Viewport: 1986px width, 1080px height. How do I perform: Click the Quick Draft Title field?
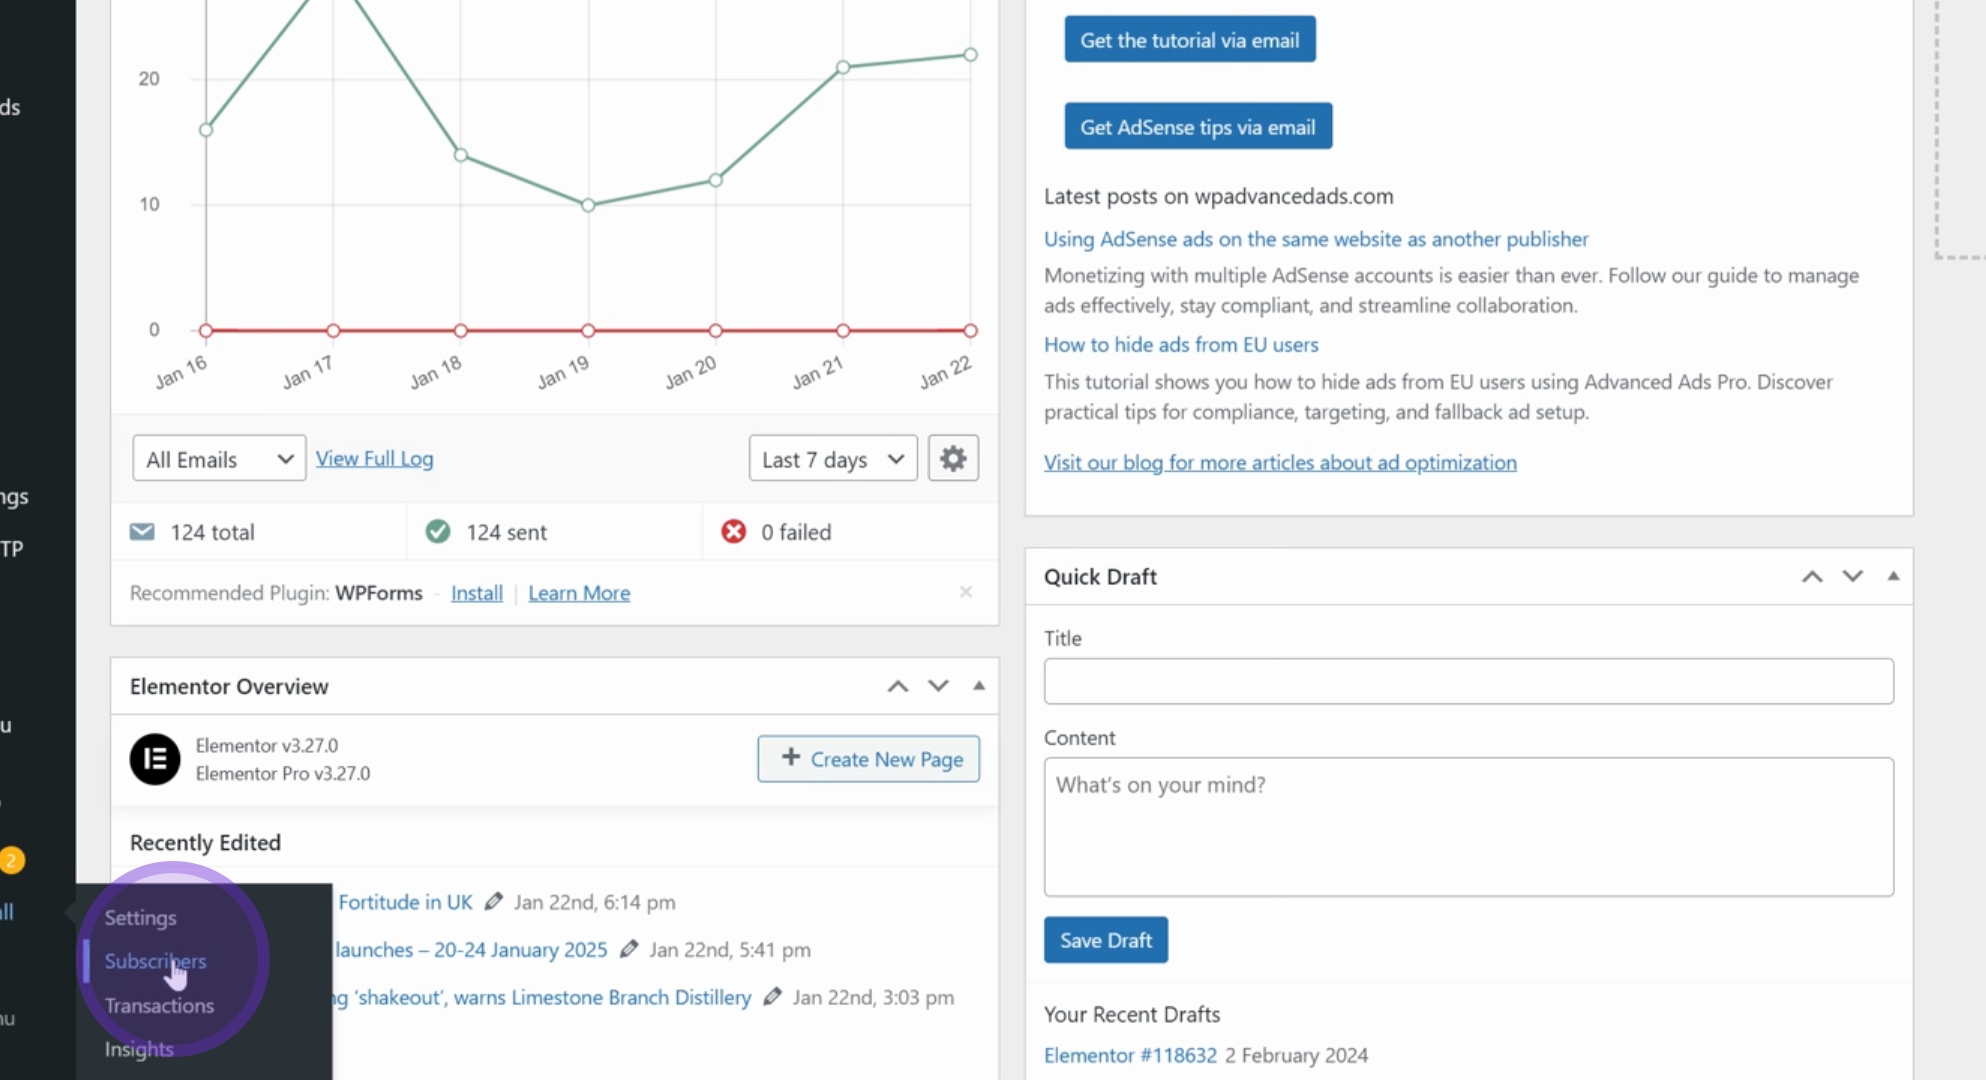[x=1468, y=681]
